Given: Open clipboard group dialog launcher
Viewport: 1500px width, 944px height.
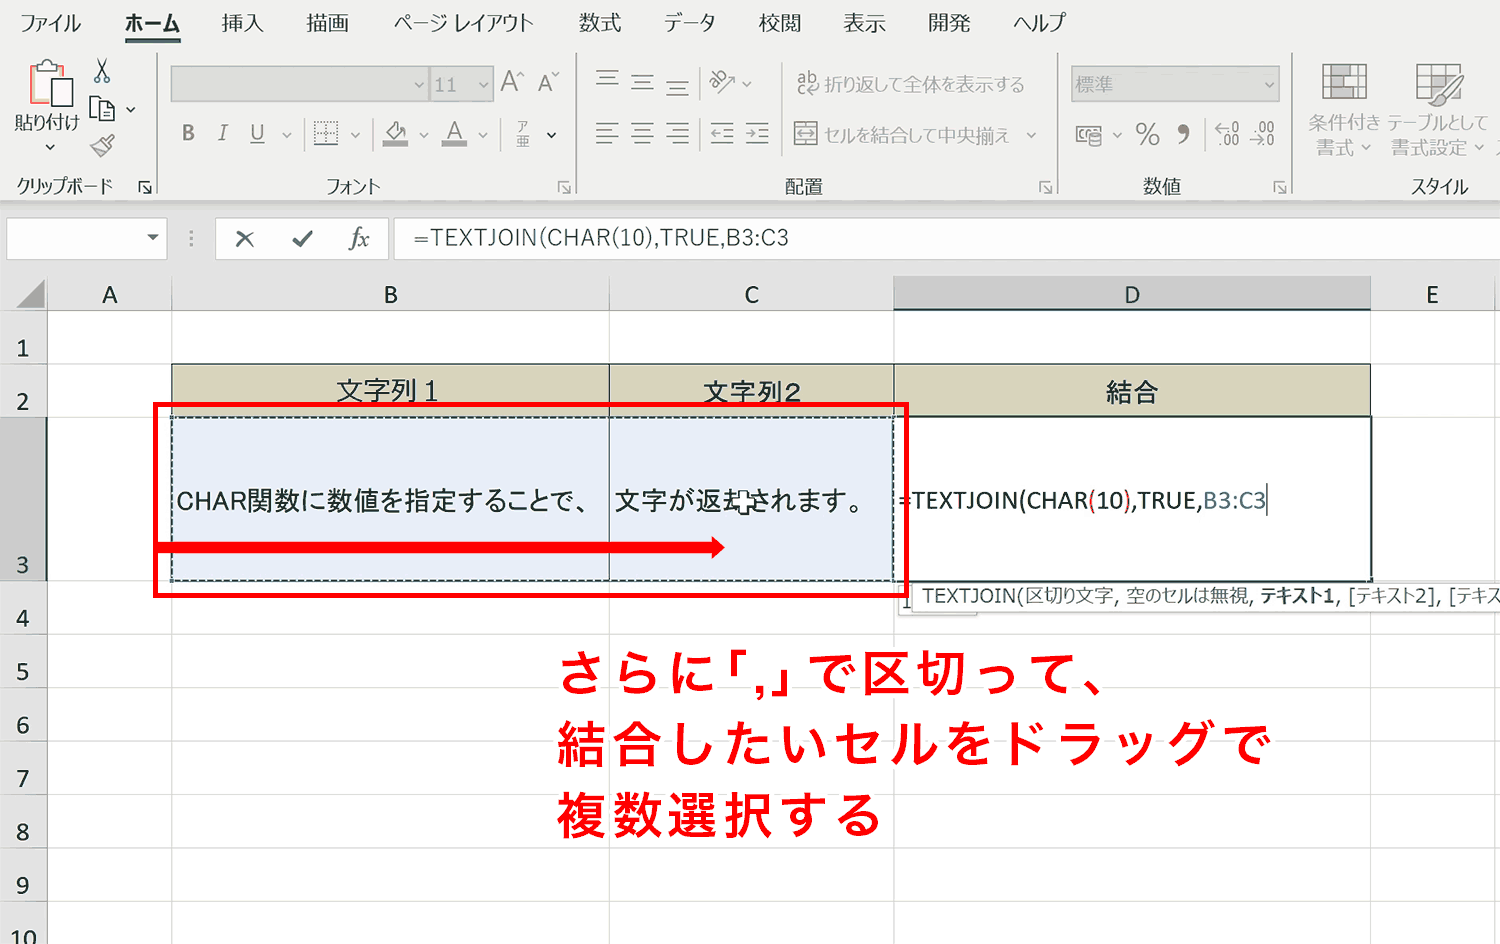Looking at the screenshot, I should 145,187.
